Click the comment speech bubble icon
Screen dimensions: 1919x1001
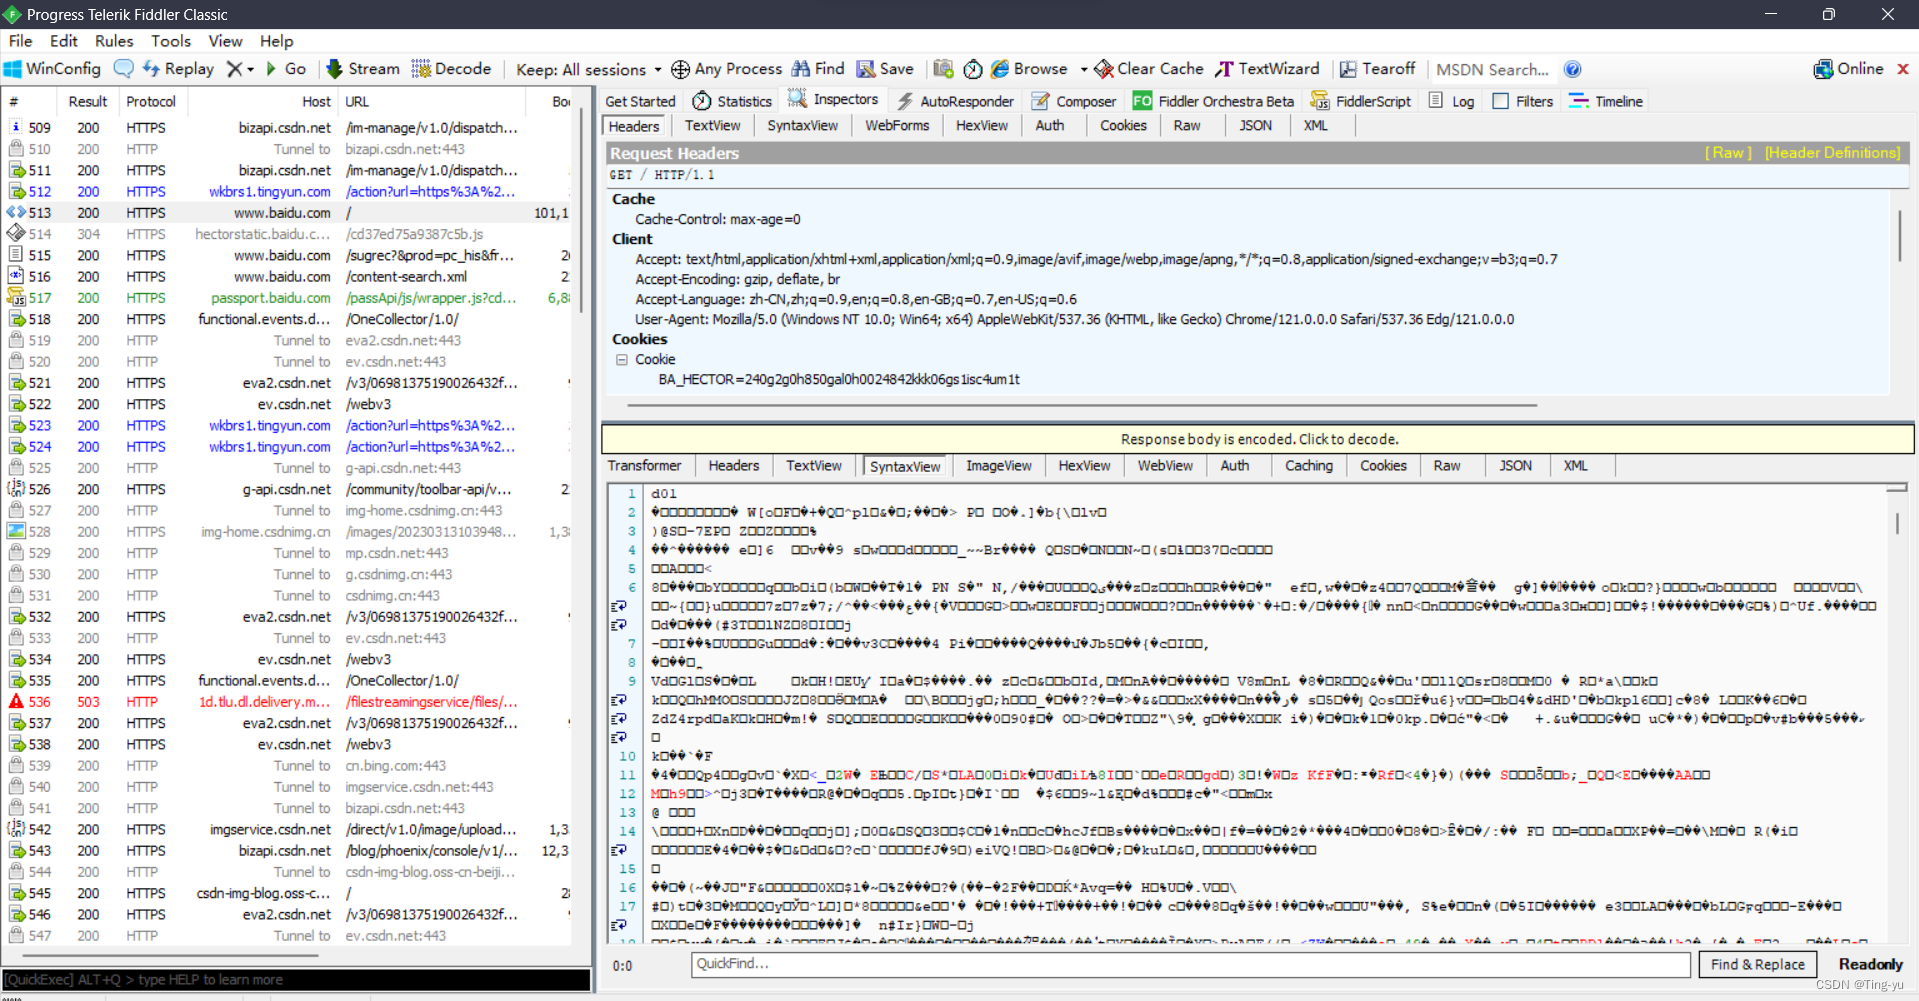tap(124, 69)
